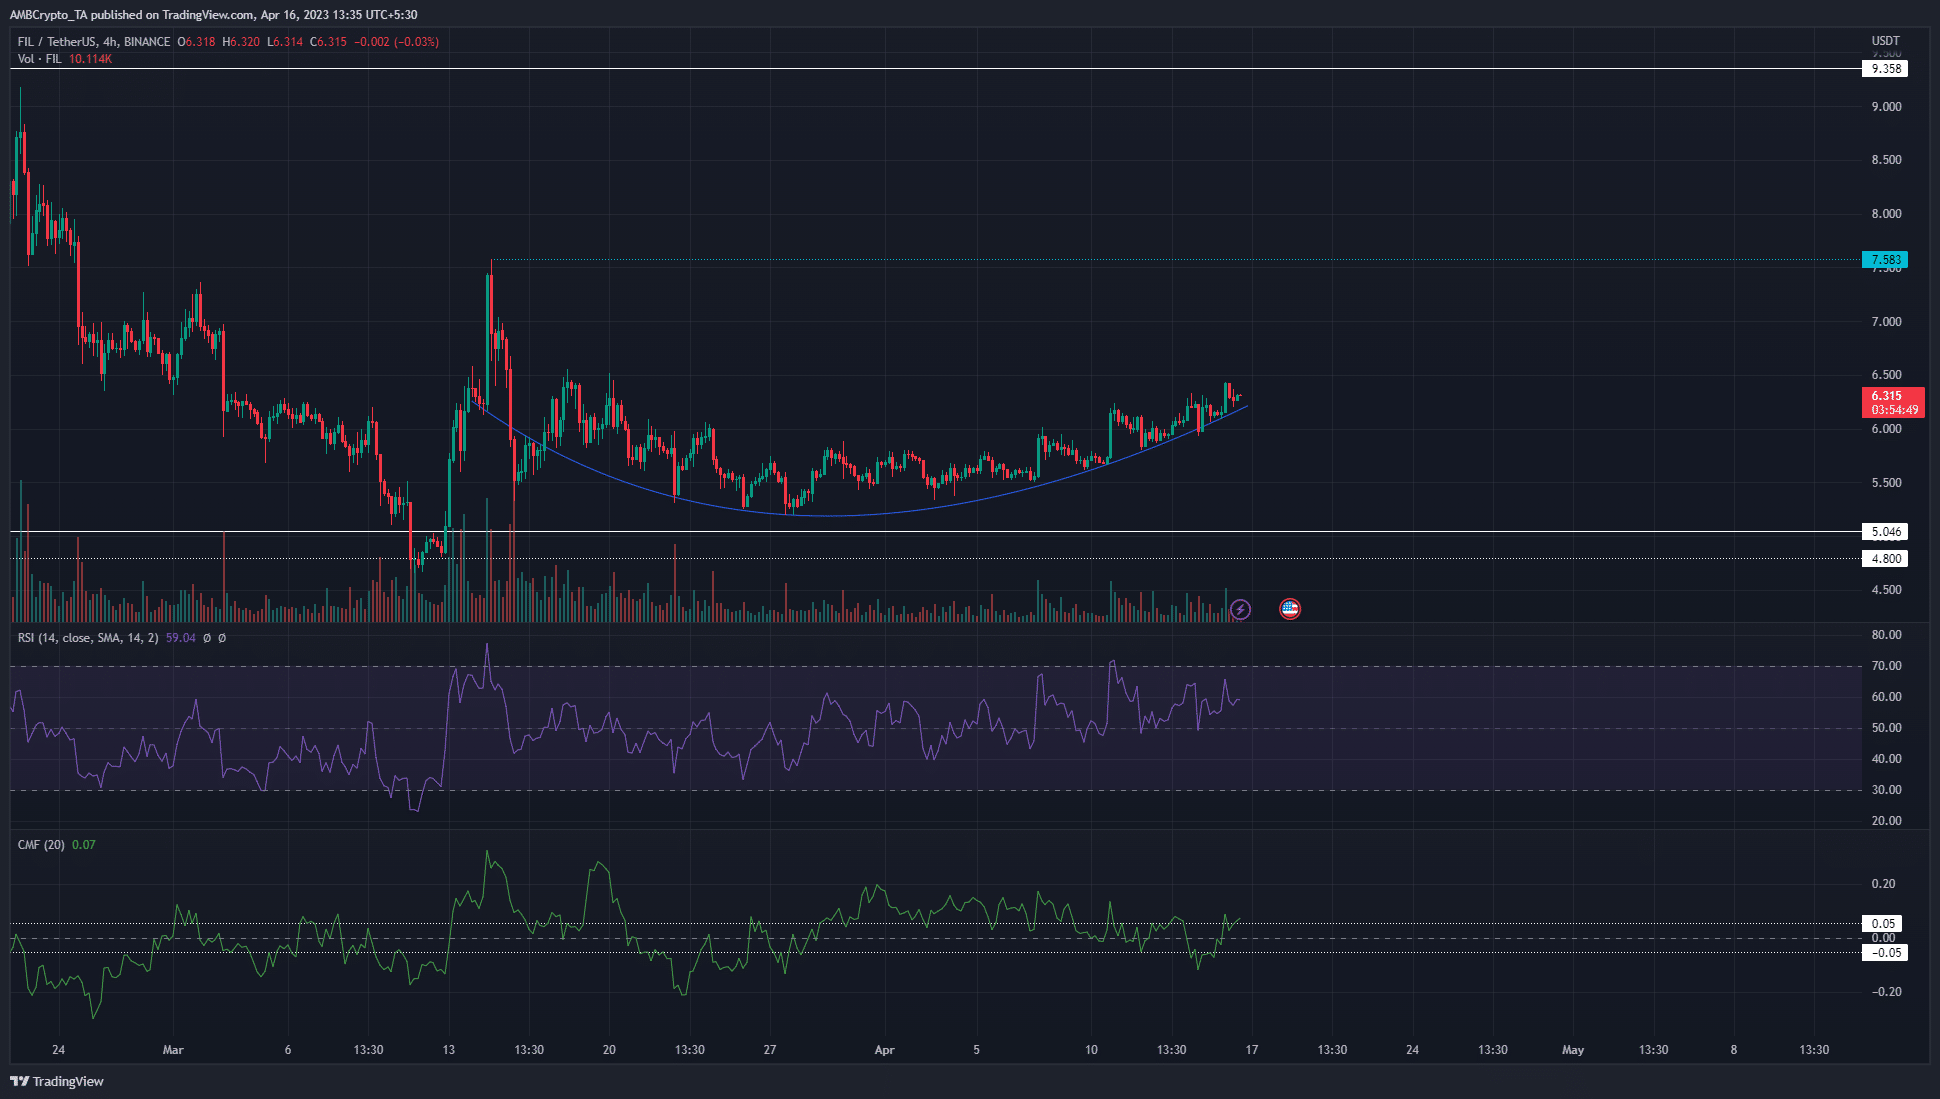The height and width of the screenshot is (1099, 1940).
Task: Click the RSI 70.00 axis value
Action: tap(1886, 666)
